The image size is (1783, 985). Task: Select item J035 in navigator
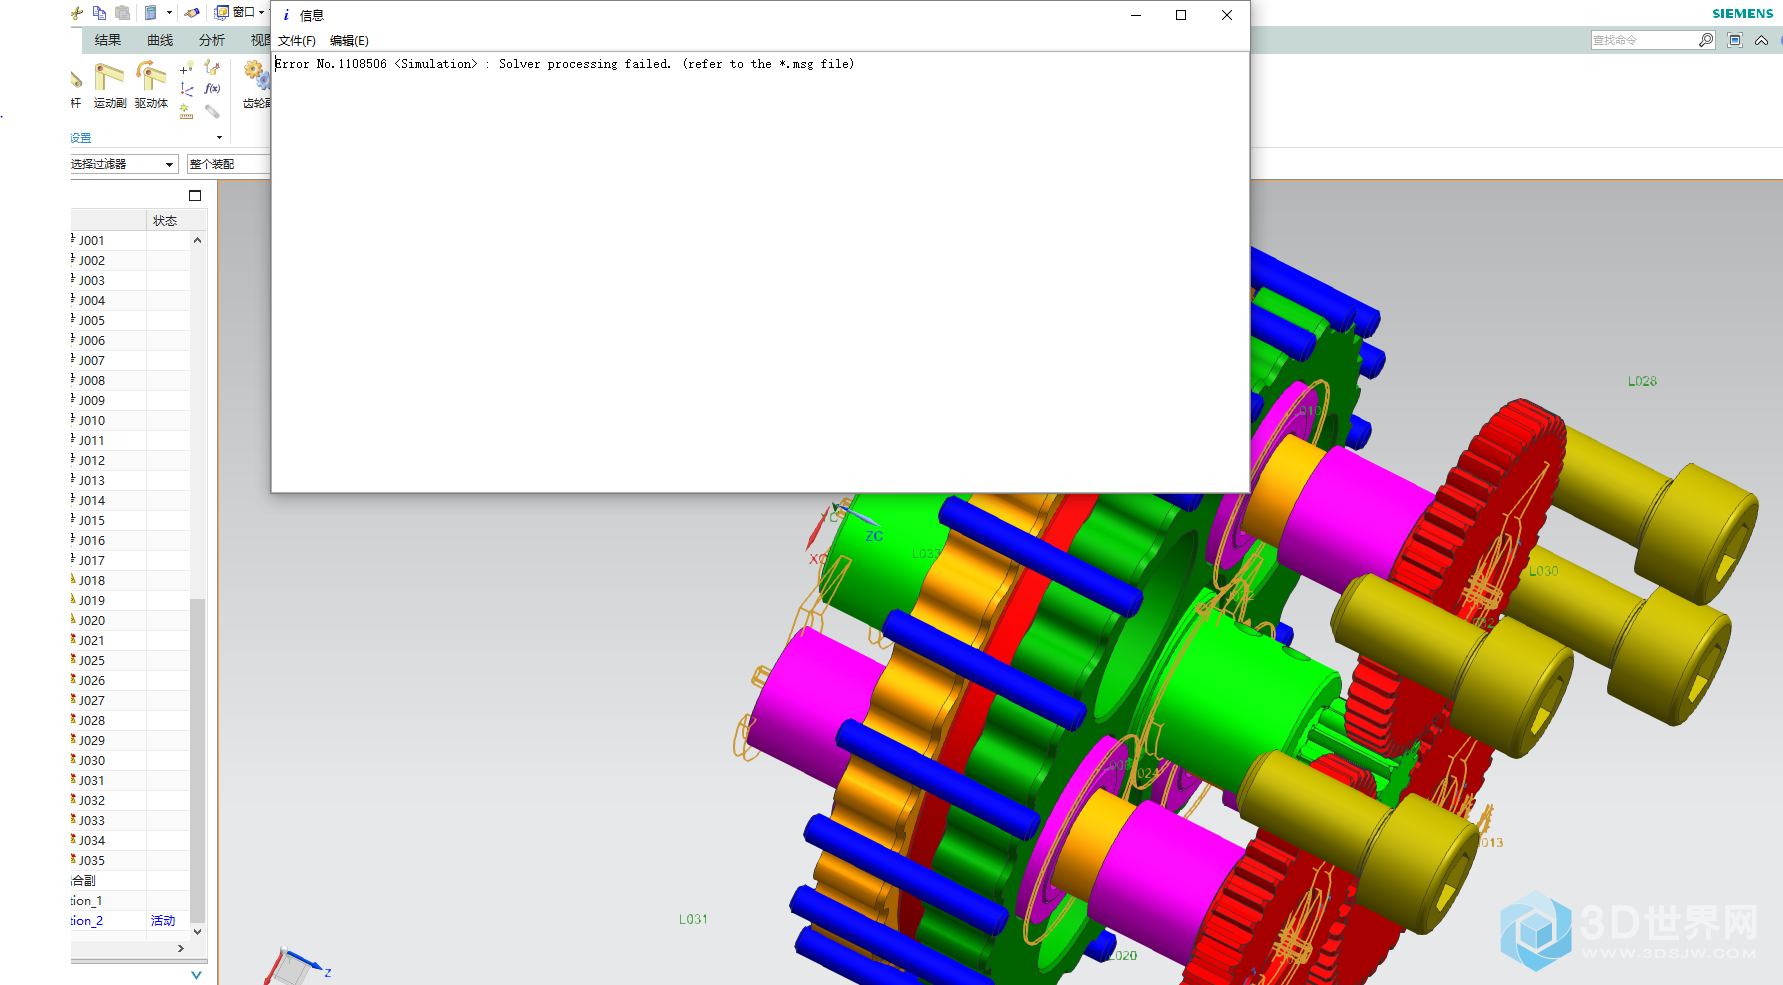pyautogui.click(x=91, y=861)
